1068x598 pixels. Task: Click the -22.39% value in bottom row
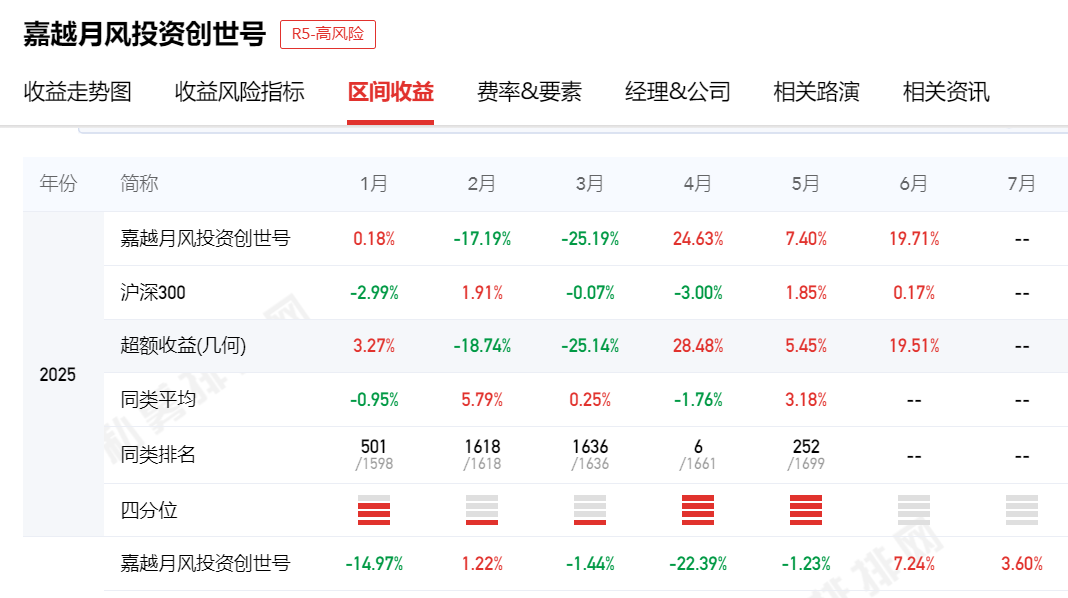point(698,564)
